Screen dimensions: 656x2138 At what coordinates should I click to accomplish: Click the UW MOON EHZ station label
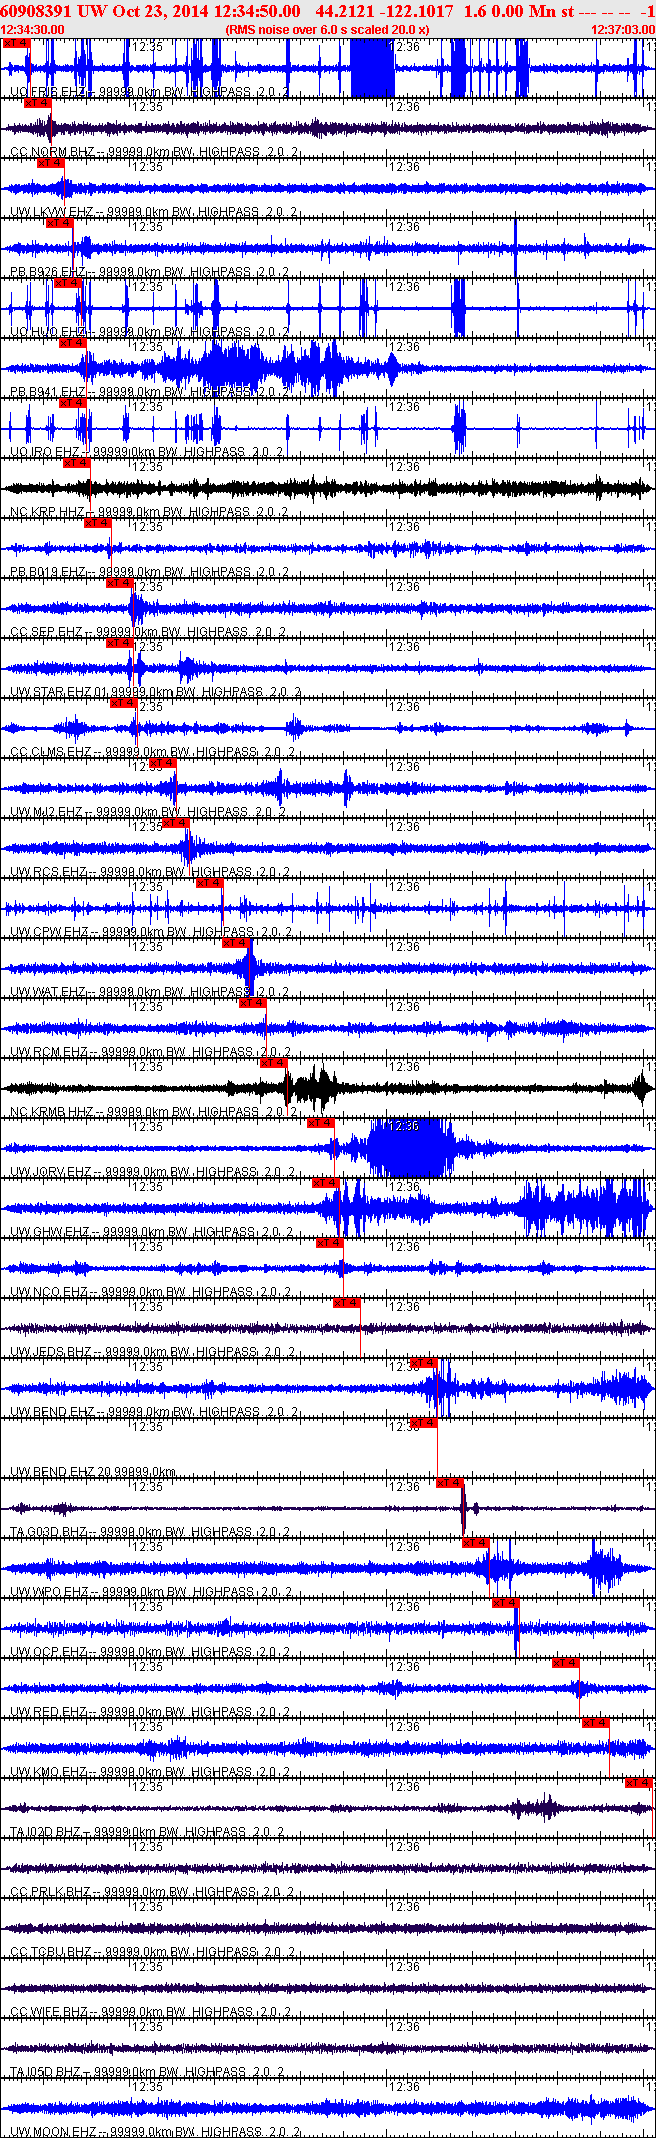coord(52,2132)
